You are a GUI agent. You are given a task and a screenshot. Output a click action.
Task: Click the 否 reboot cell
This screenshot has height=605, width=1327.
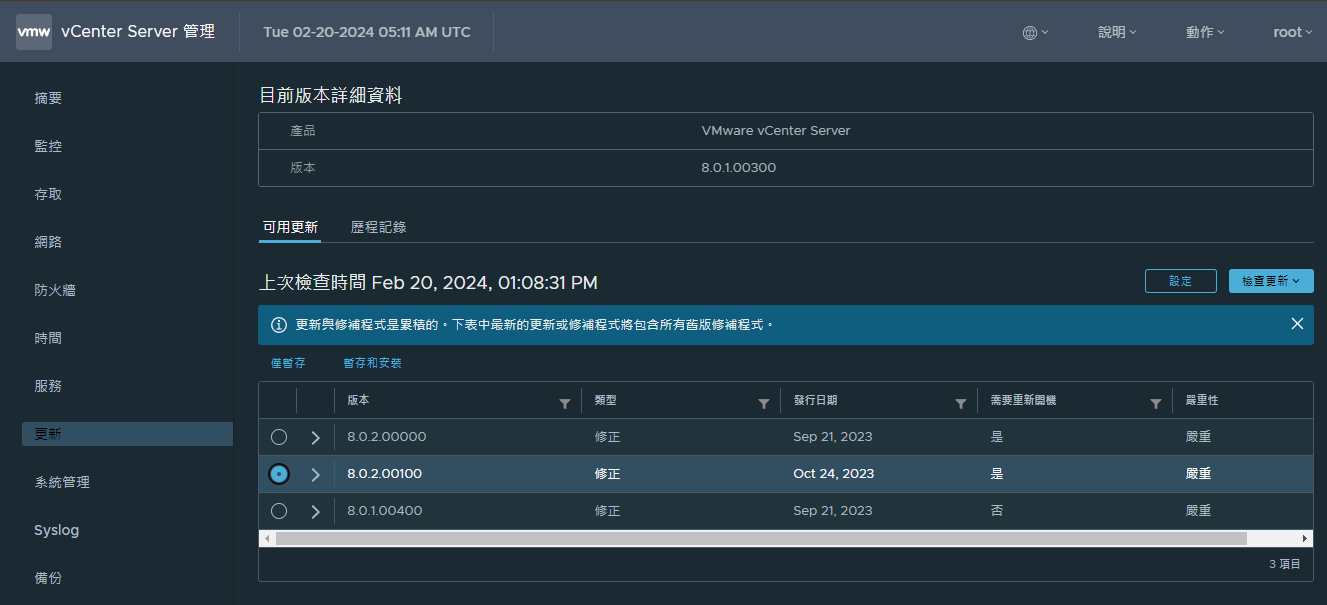pos(997,511)
